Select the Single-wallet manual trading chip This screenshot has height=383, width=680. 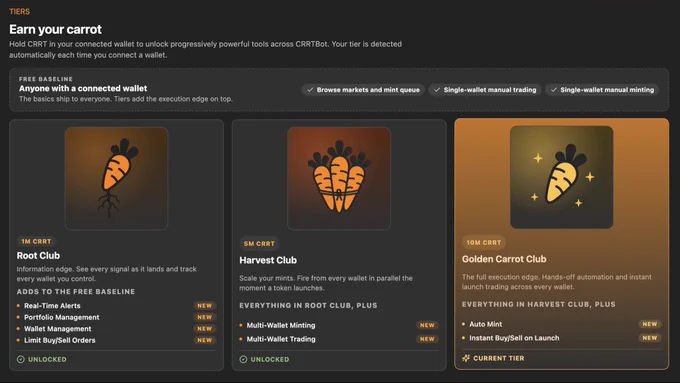(x=485, y=90)
